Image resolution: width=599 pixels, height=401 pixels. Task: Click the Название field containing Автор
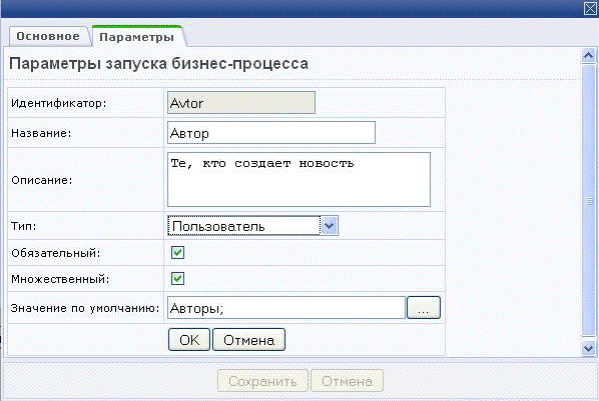pos(271,133)
